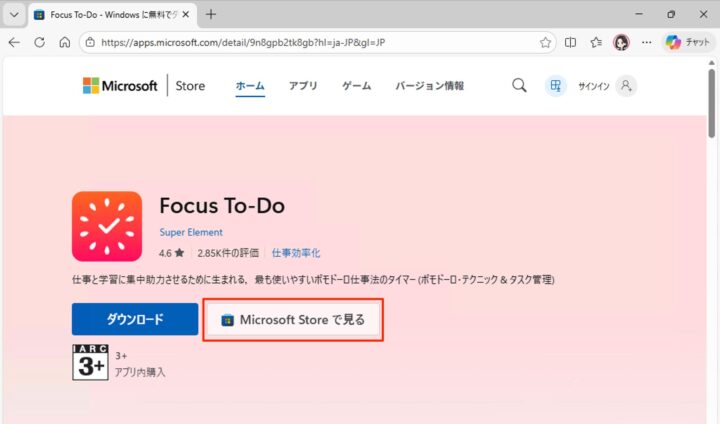Viewport: 720px width, 424px height.
Task: Click the Microsoft logo in header
Action: [120, 86]
